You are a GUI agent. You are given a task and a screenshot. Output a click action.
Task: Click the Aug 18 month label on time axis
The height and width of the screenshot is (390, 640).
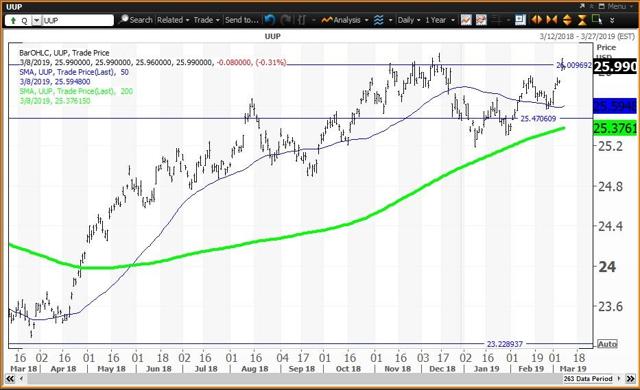pos(254,369)
